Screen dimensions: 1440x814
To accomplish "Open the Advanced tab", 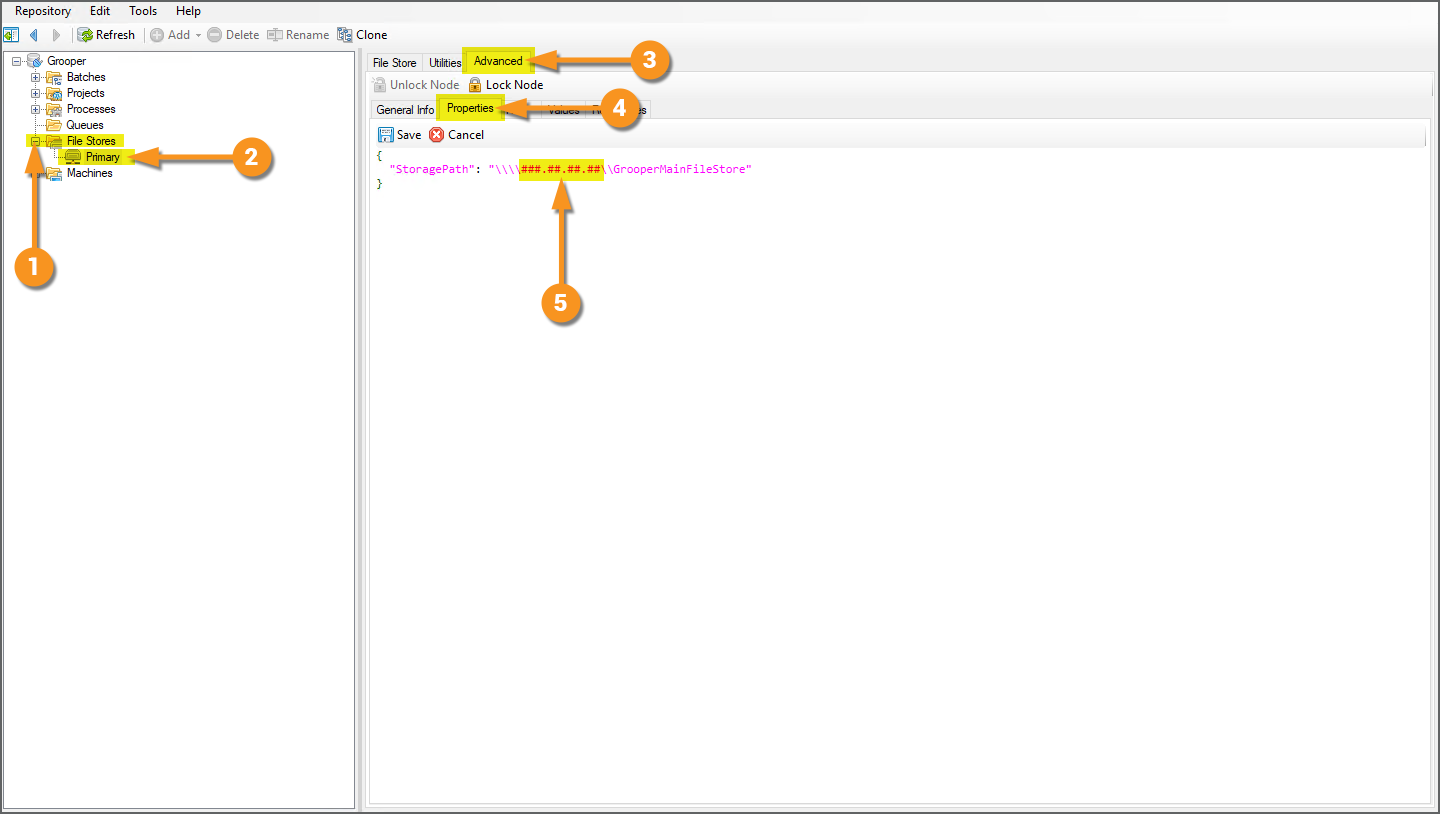I will (498, 61).
